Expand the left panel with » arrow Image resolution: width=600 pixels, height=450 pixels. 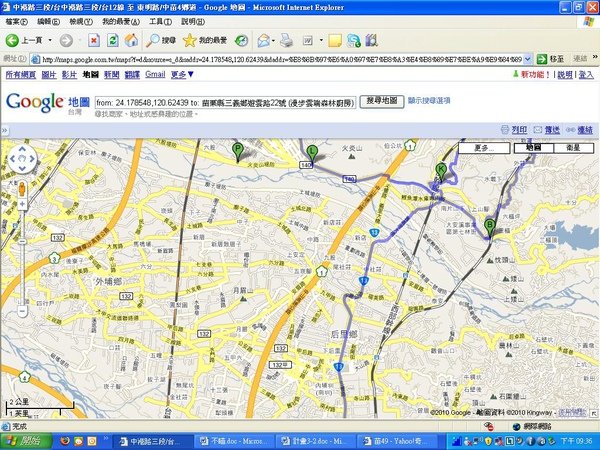pos(4,130)
